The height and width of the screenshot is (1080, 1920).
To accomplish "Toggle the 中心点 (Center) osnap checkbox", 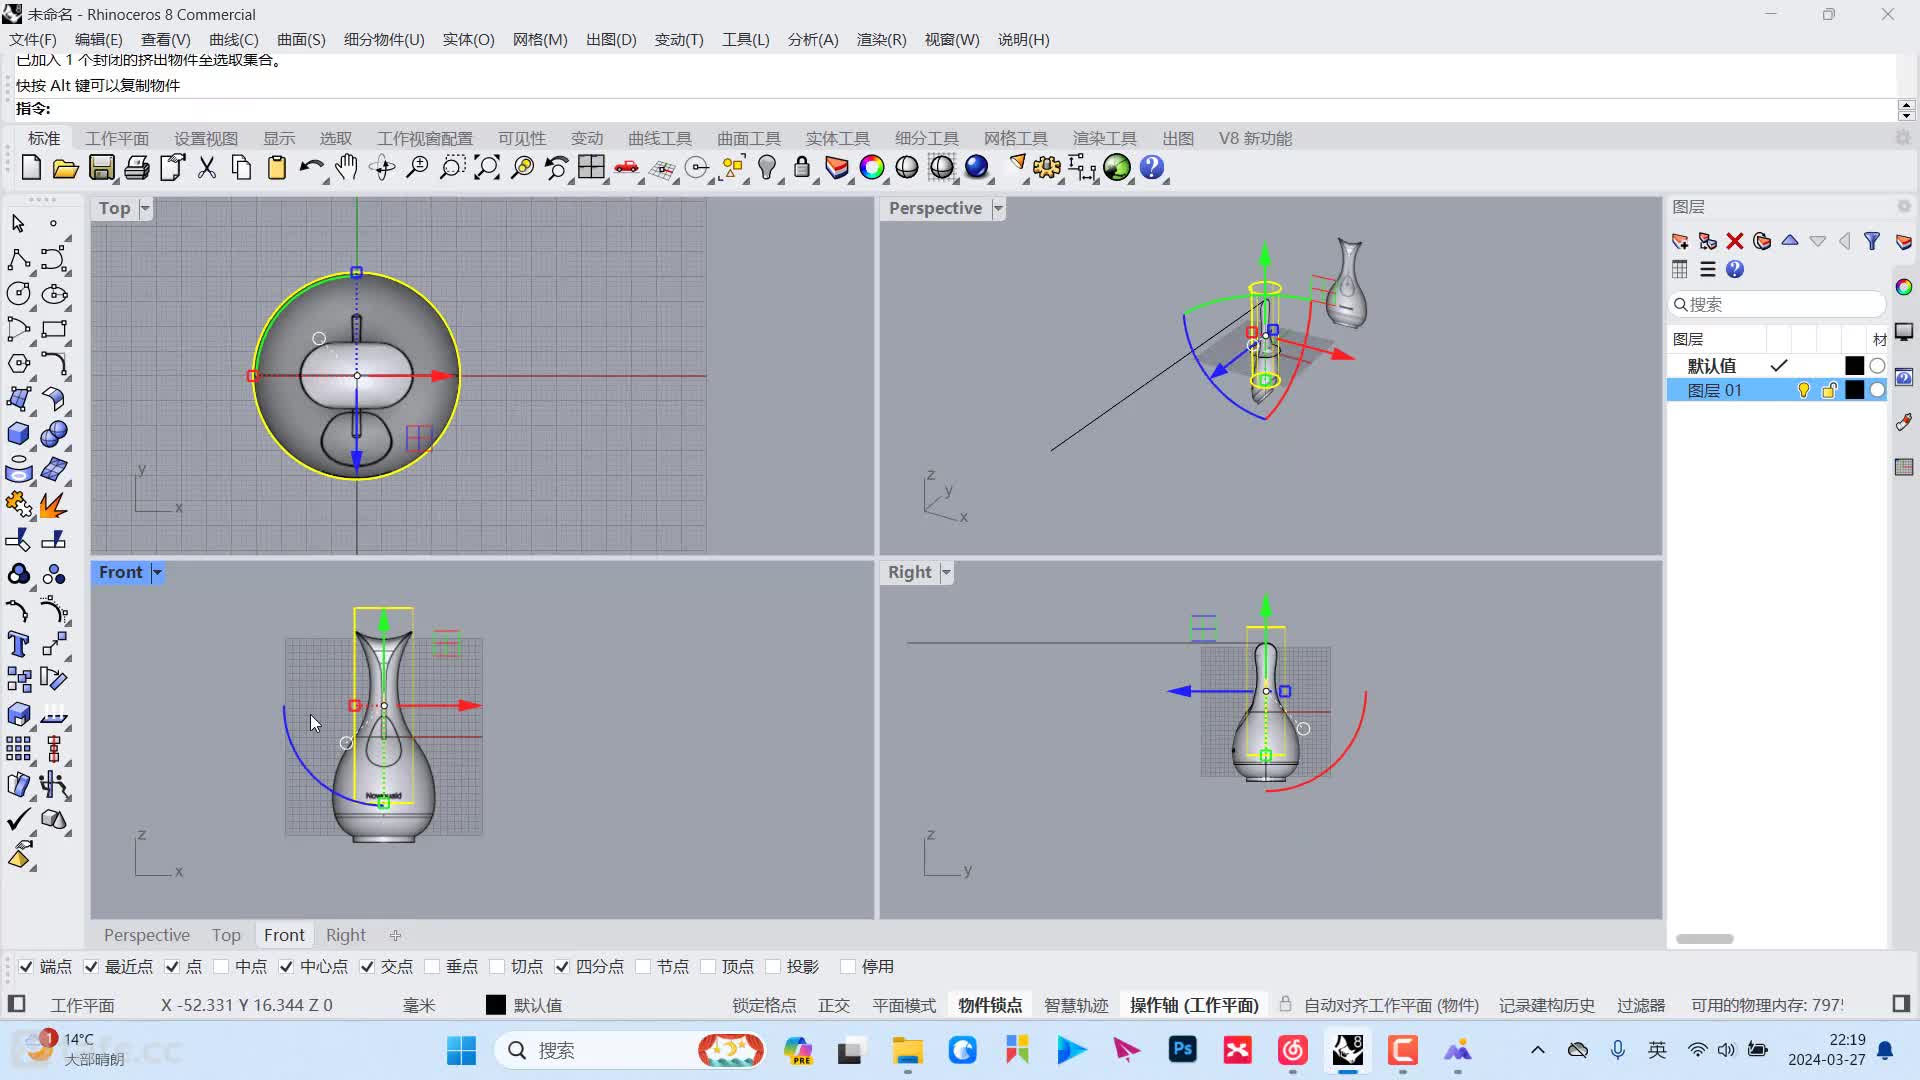I will tap(286, 966).
